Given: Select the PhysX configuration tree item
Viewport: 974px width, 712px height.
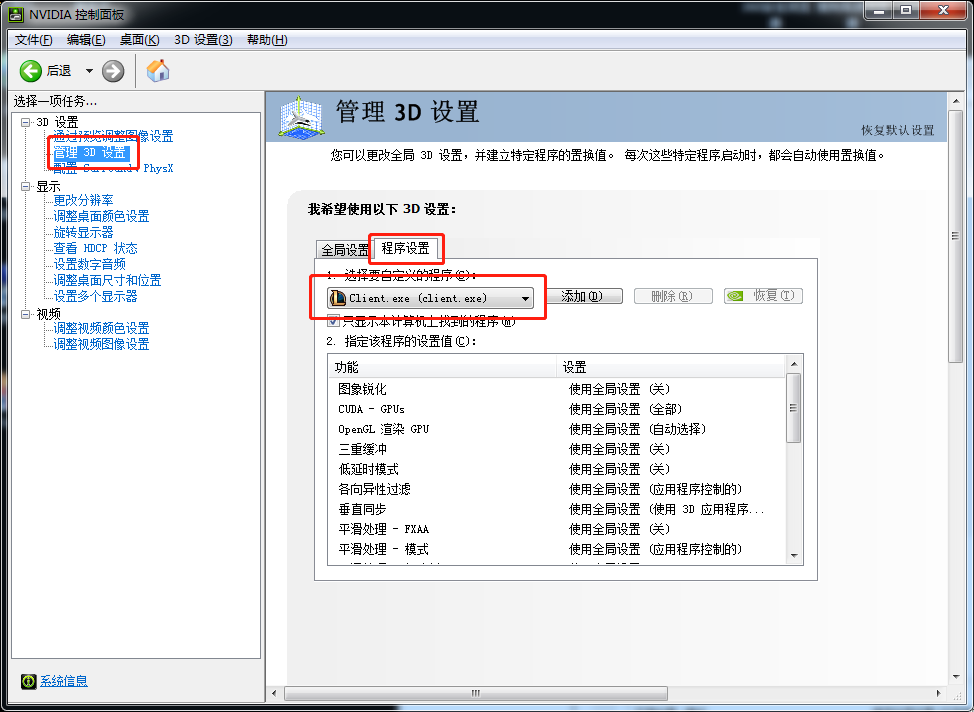Looking at the screenshot, I should [113, 168].
